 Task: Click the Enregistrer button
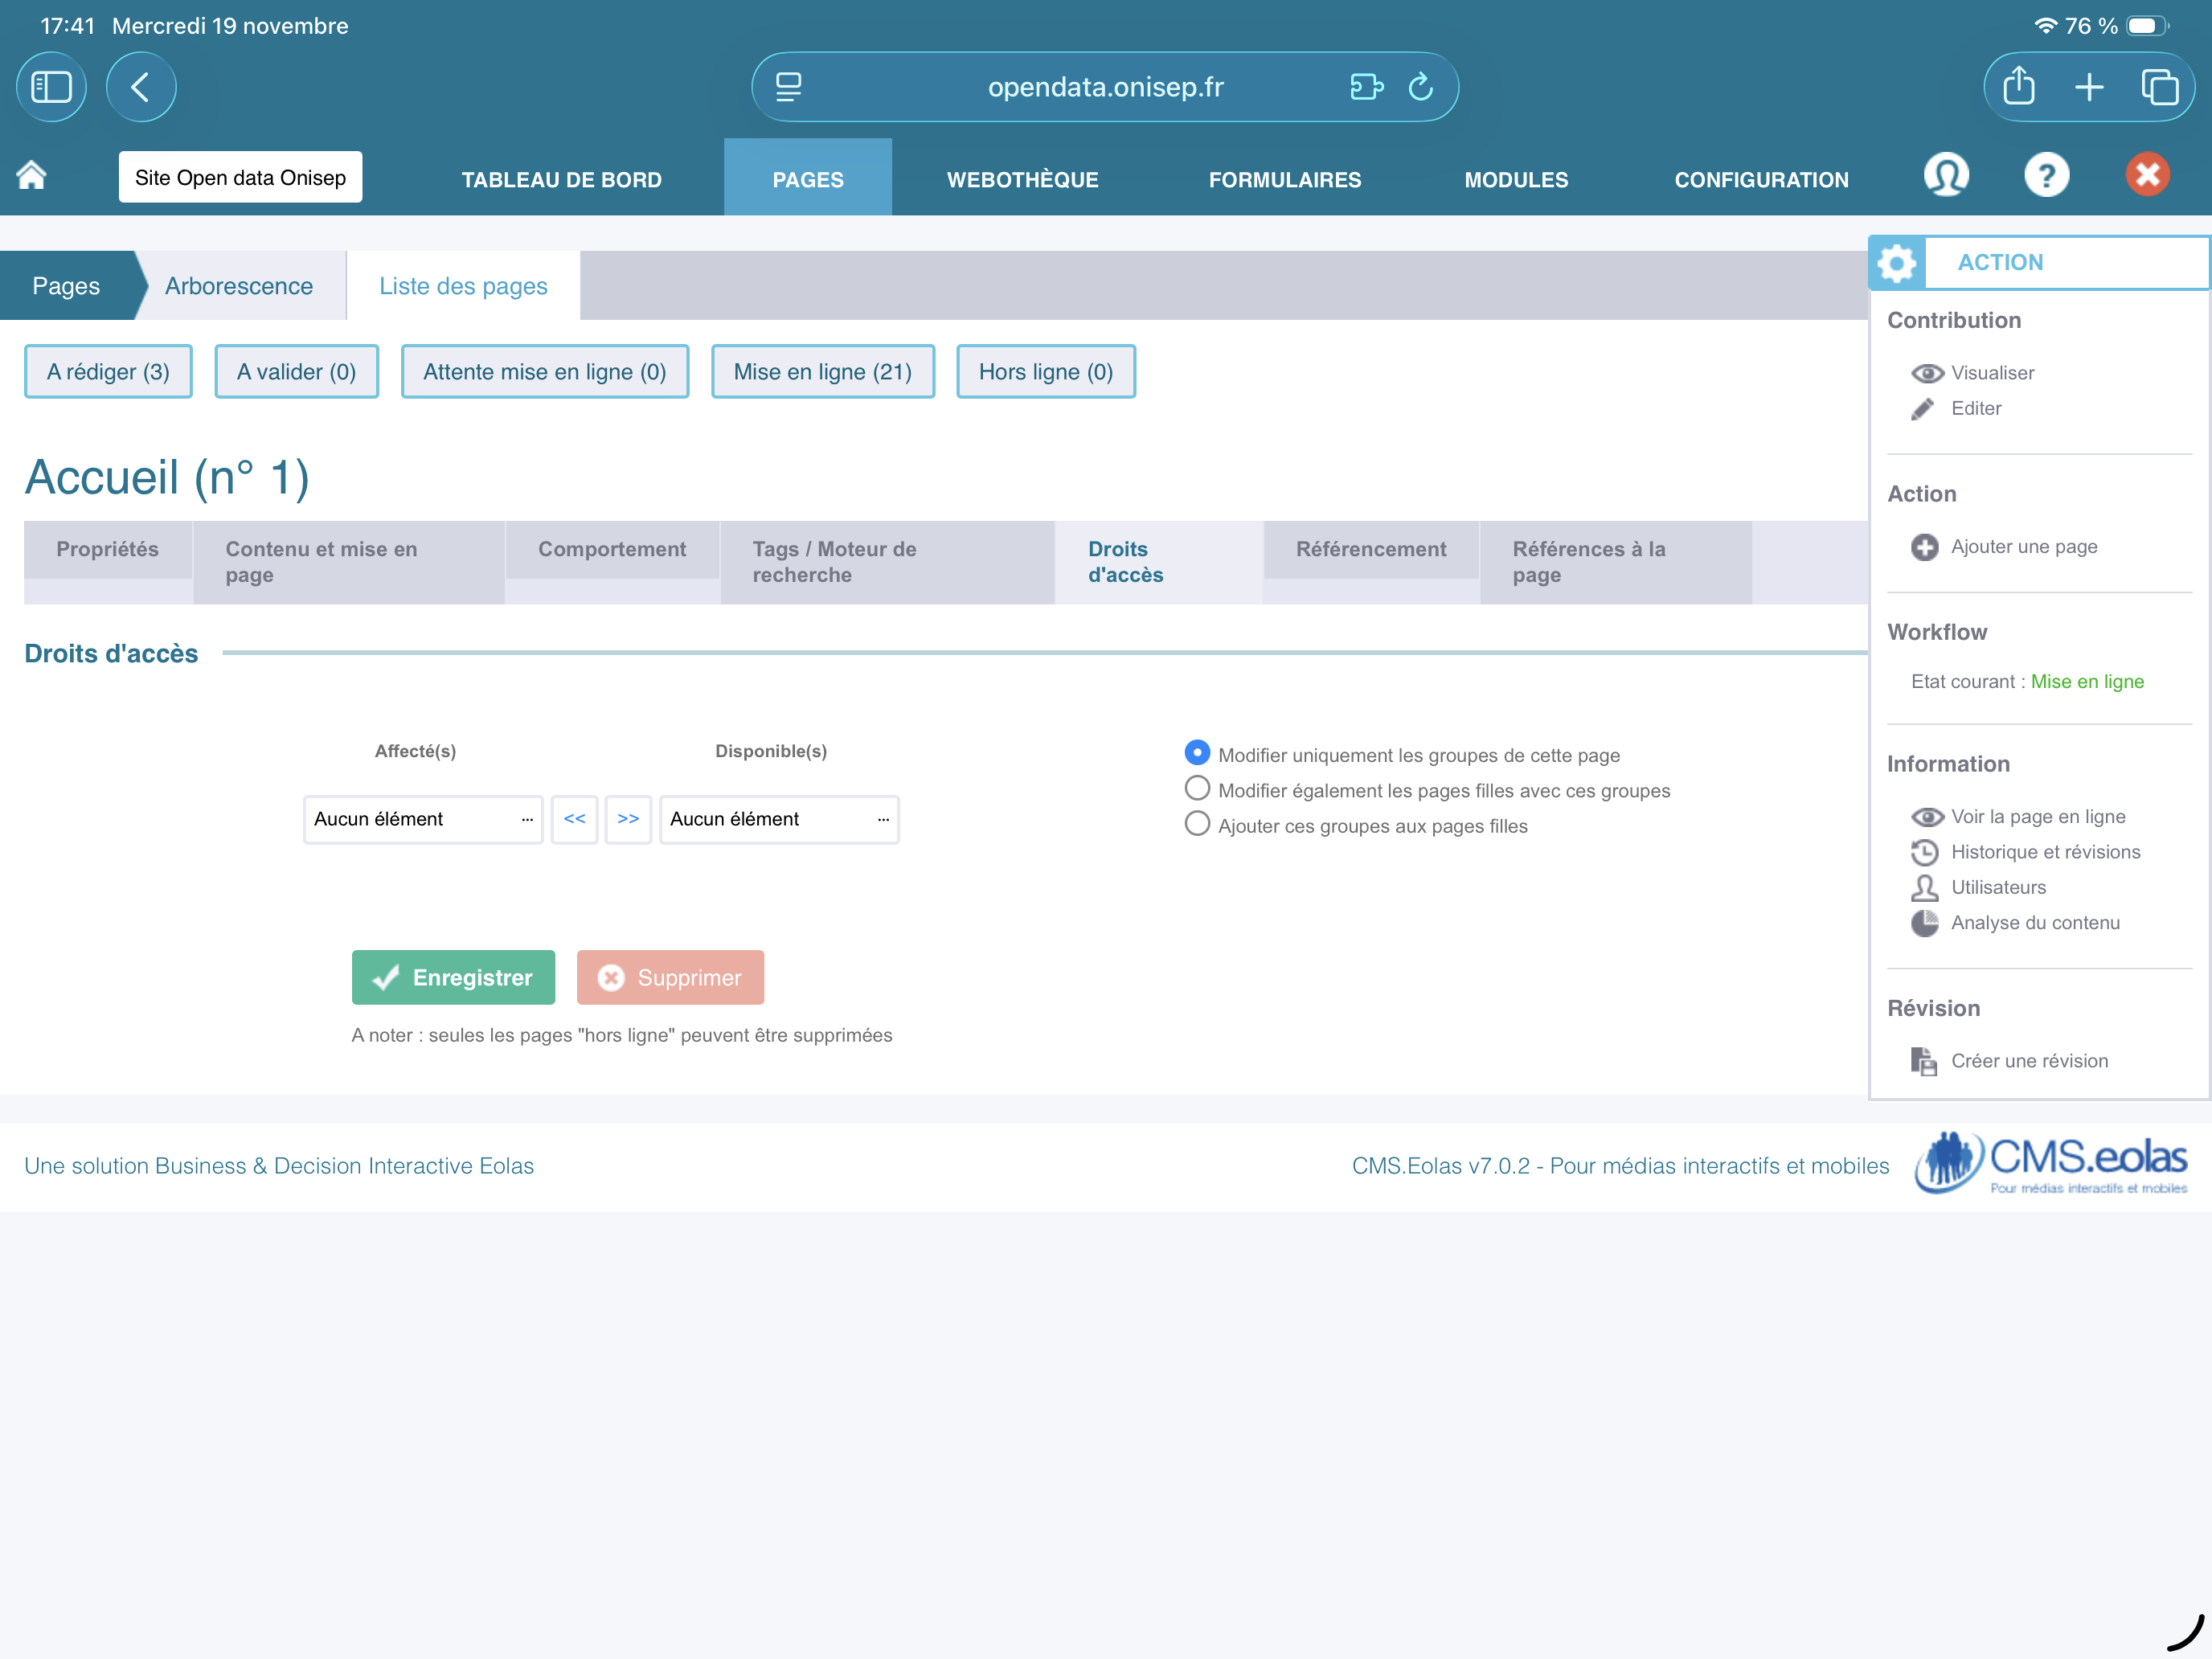tap(453, 977)
